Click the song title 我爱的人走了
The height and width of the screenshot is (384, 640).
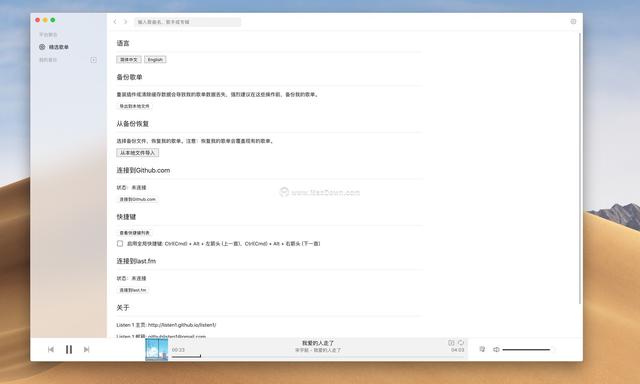click(x=318, y=343)
